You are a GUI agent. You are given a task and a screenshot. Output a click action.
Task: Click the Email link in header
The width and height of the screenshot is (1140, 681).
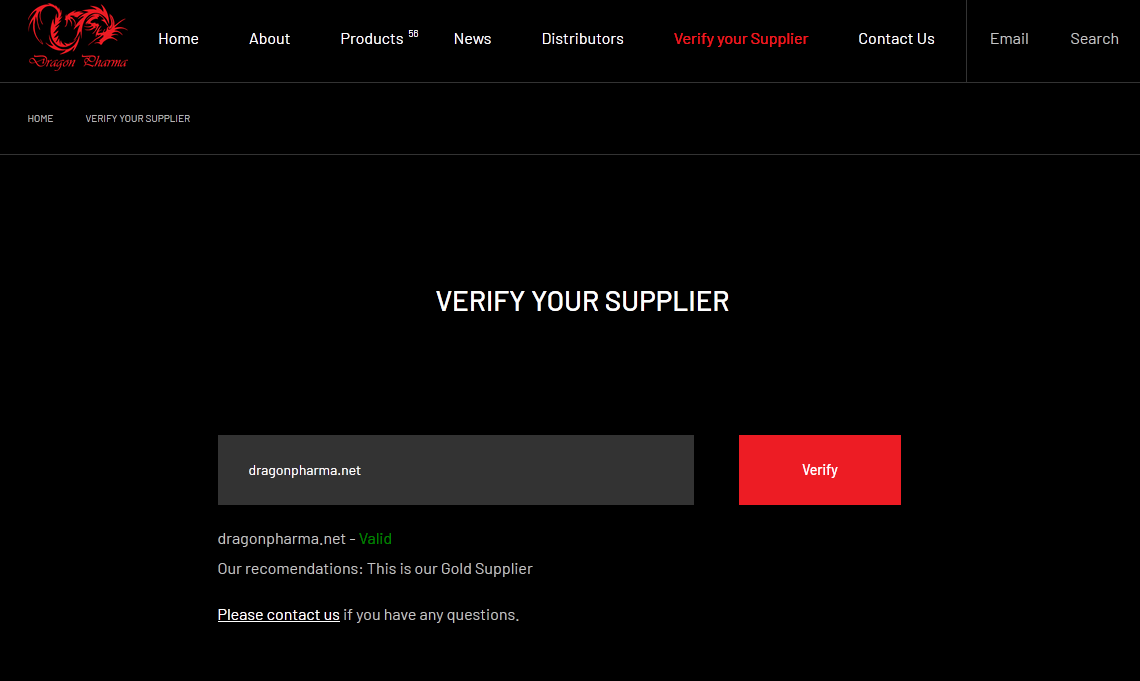point(1009,39)
